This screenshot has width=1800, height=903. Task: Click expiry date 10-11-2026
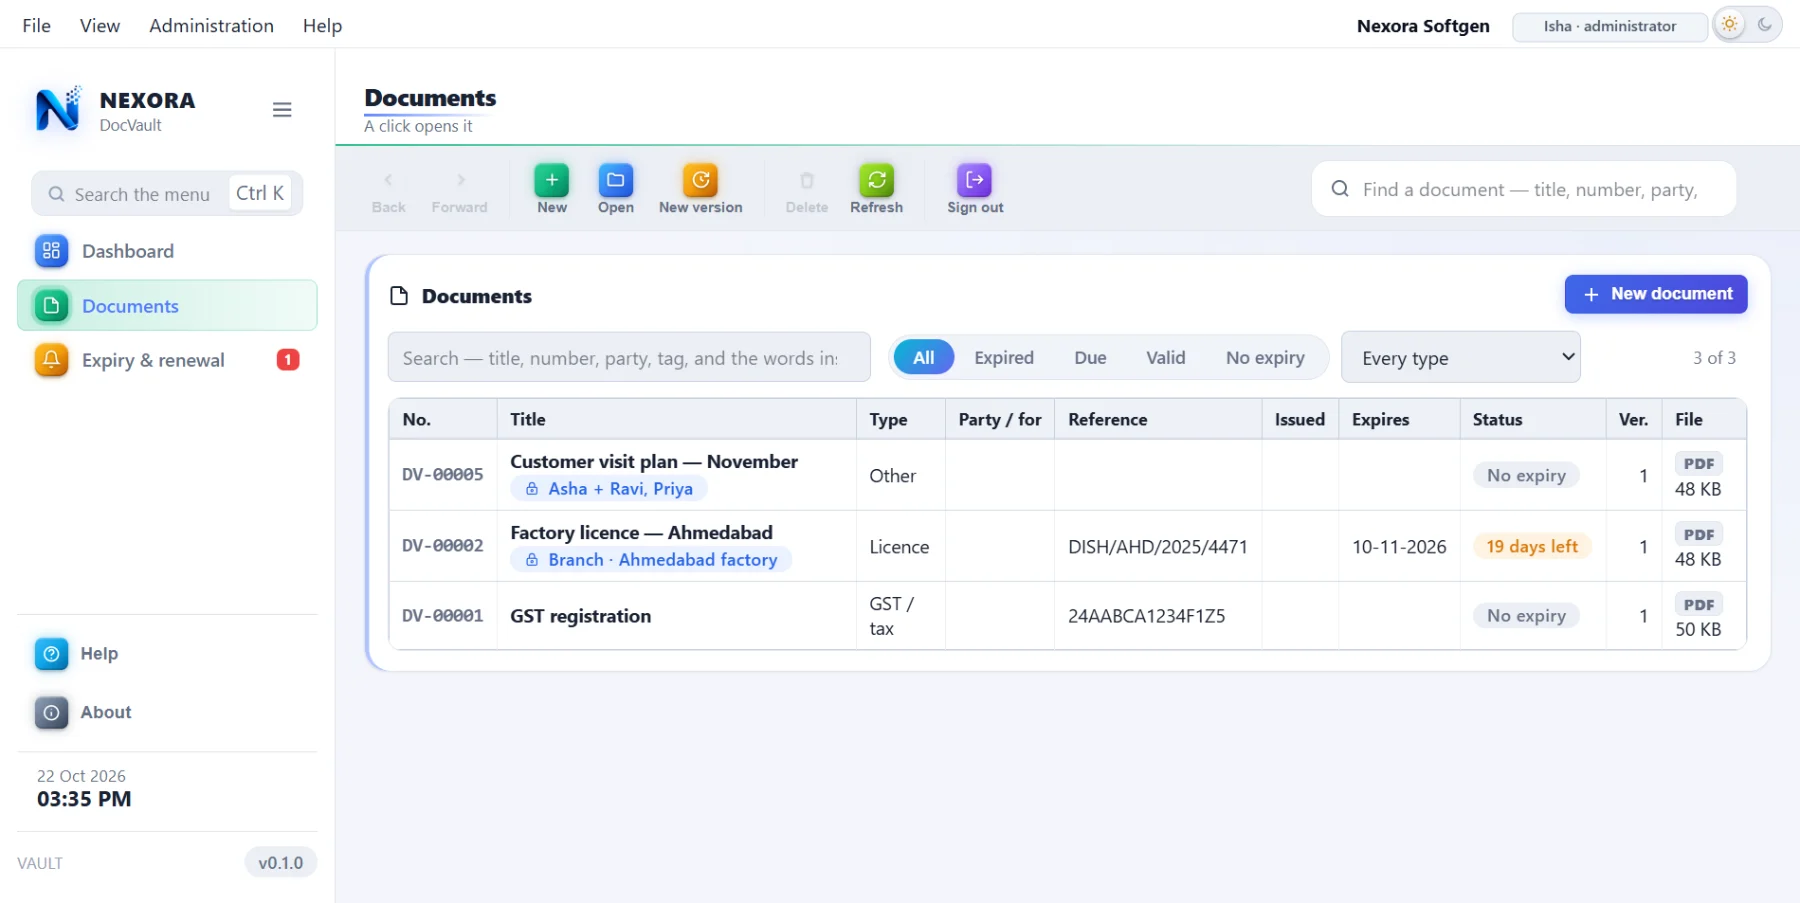point(1399,547)
